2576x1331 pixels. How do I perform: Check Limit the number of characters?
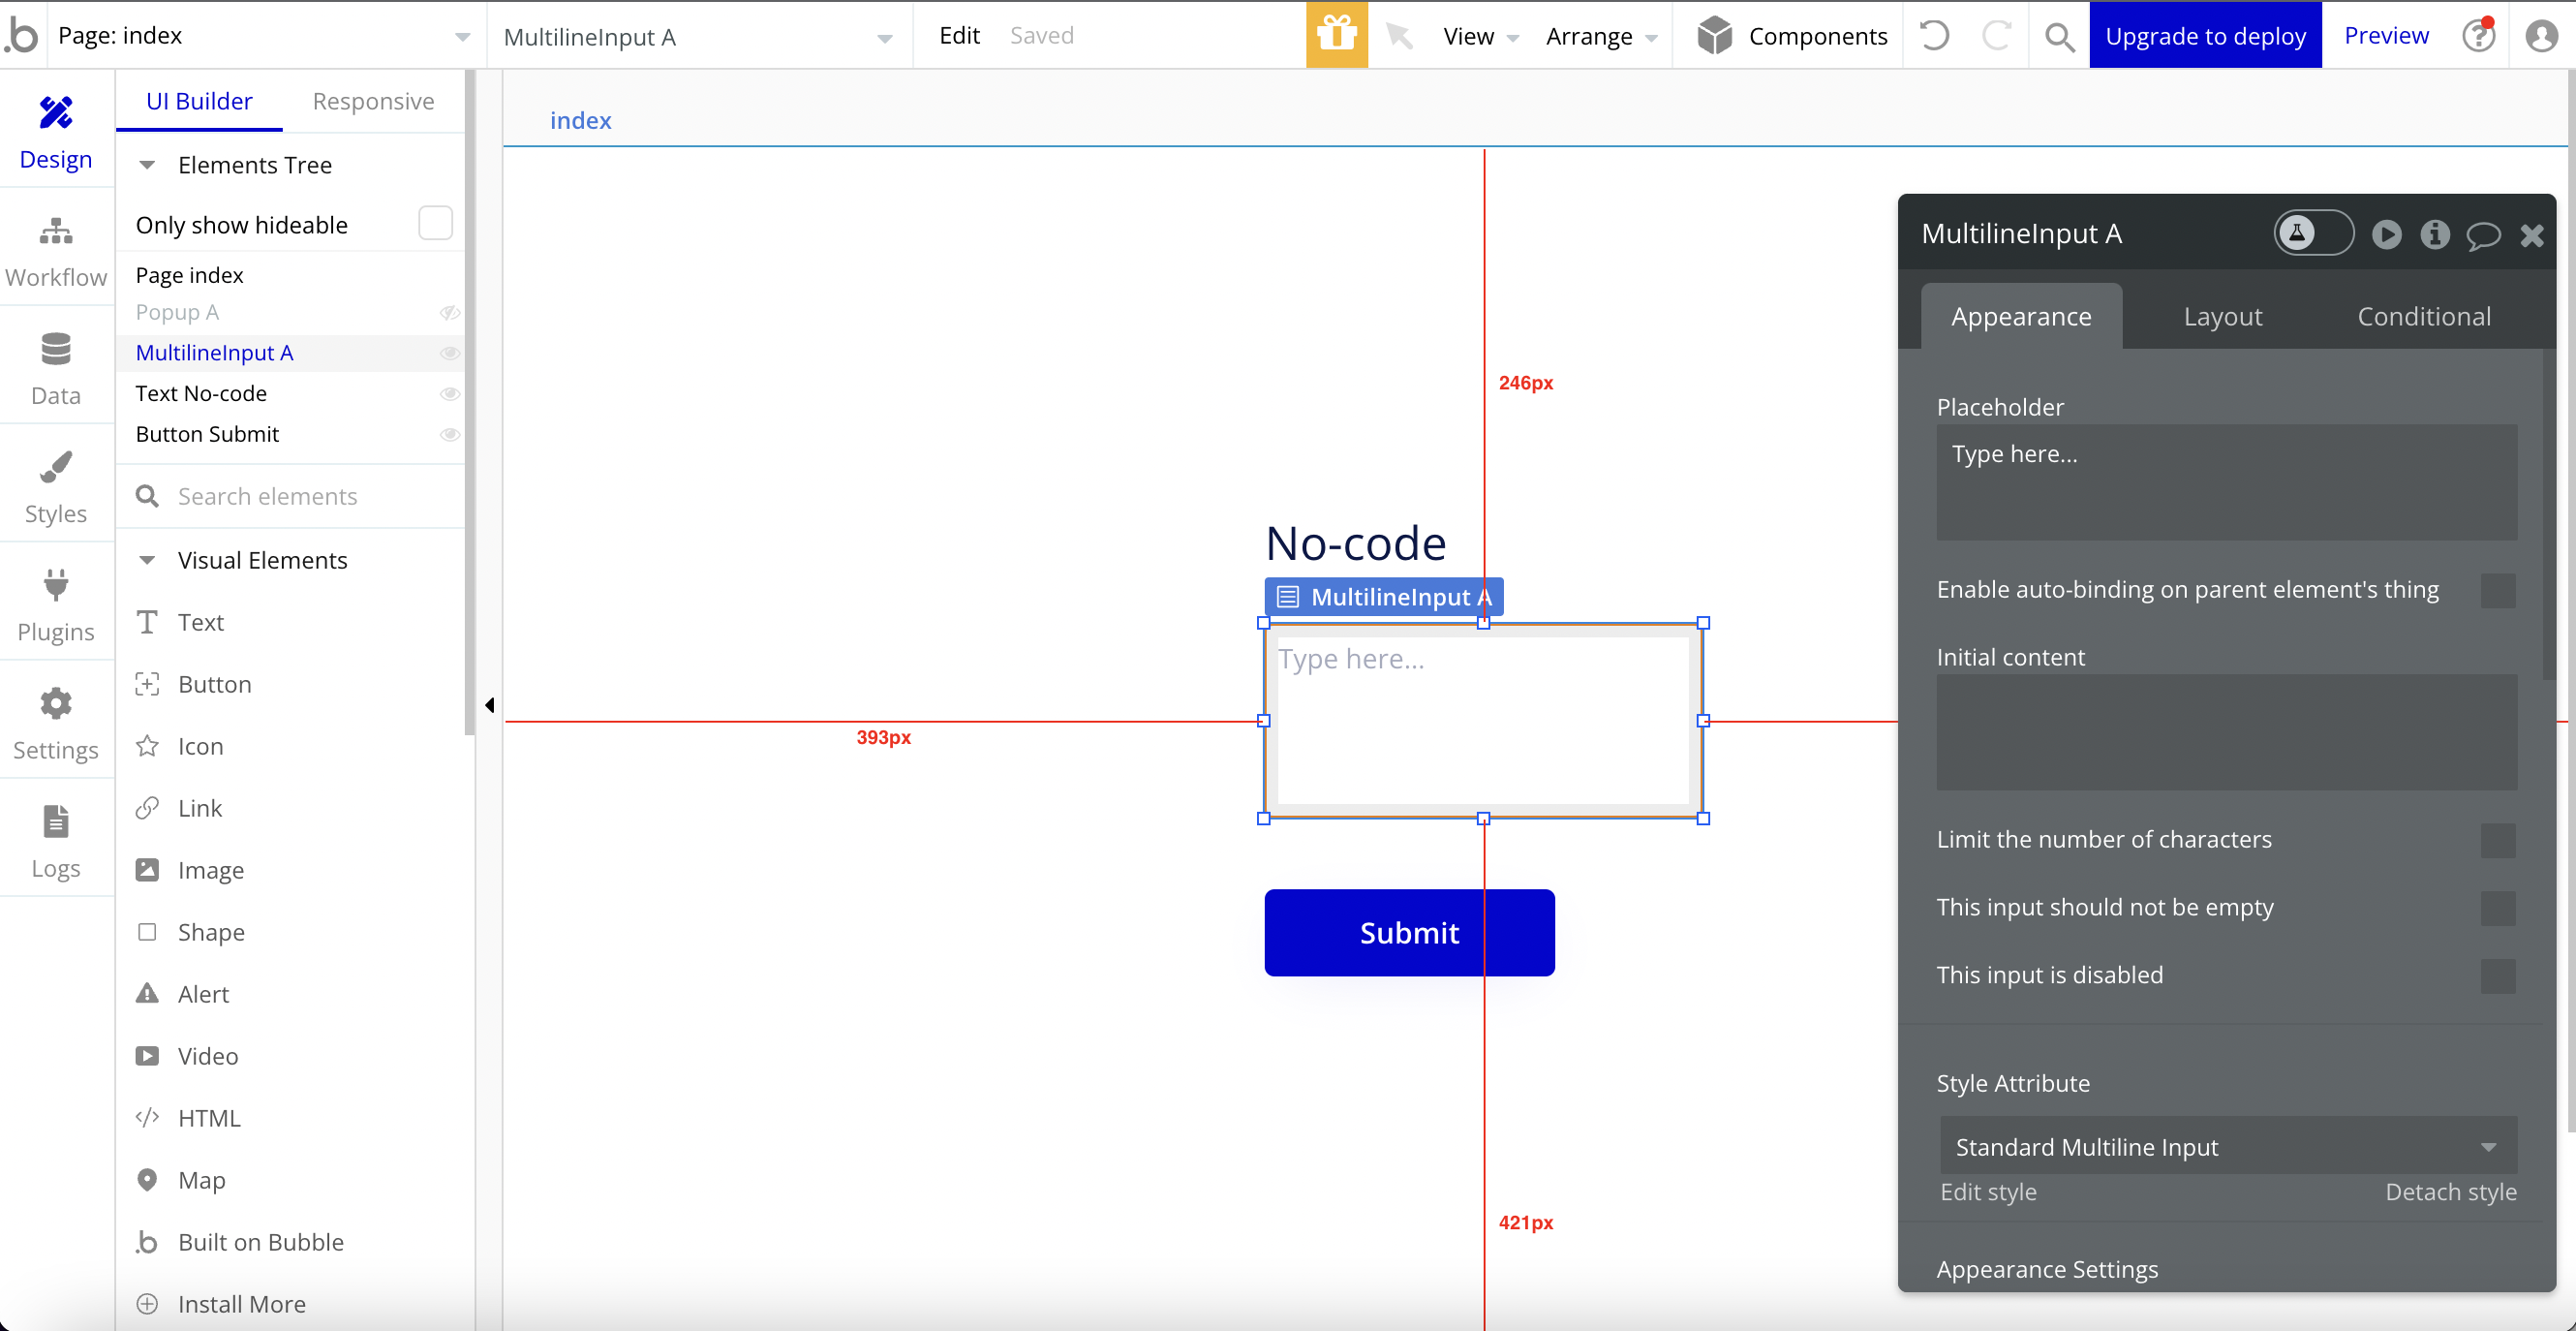2497,840
